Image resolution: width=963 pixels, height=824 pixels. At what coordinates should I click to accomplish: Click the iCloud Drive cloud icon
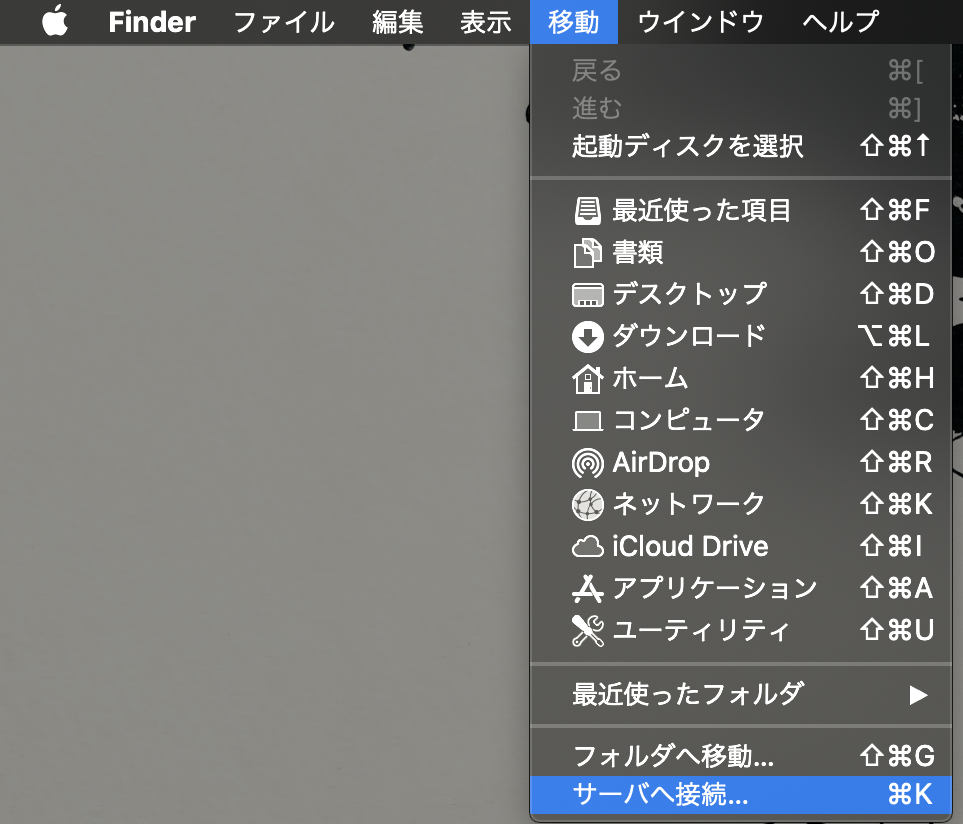click(x=588, y=546)
